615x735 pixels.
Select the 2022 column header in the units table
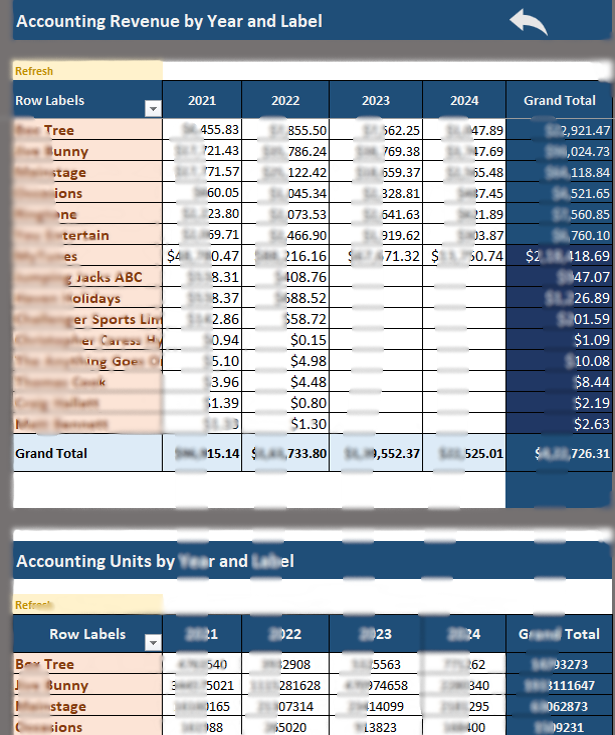(285, 634)
